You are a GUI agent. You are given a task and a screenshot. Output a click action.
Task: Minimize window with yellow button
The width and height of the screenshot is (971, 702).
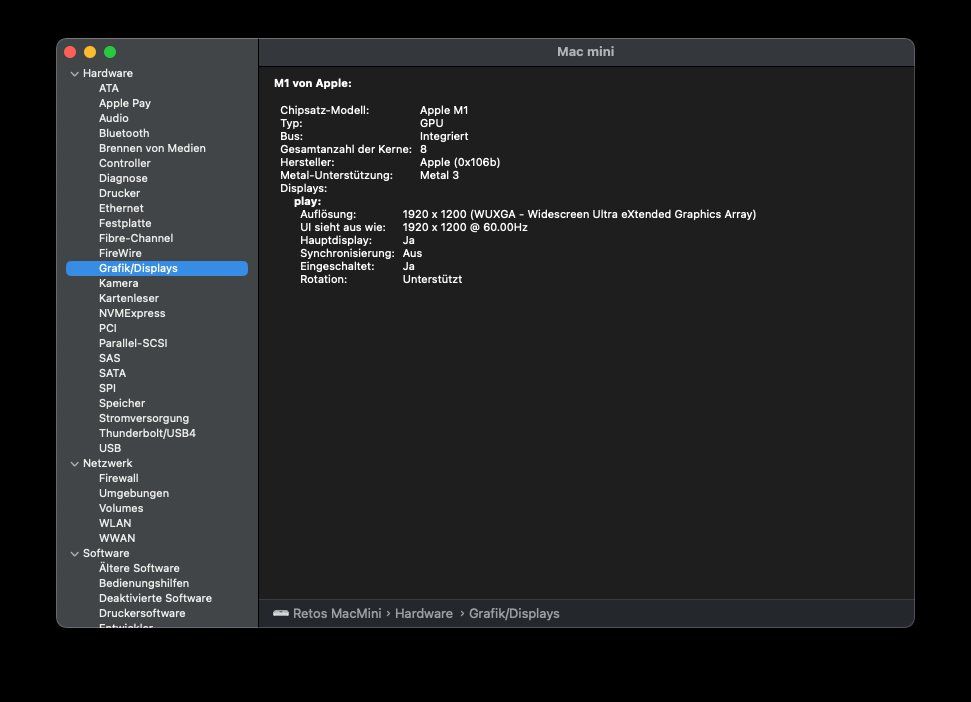(x=90, y=52)
